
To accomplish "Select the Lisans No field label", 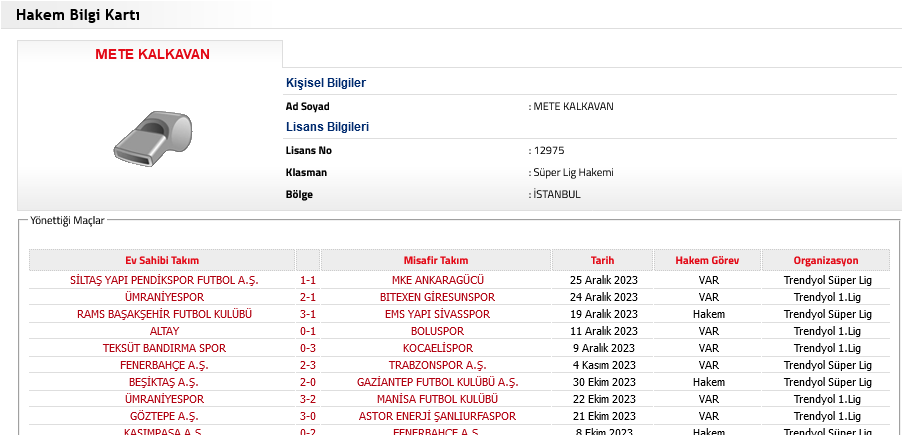I will tap(309, 151).
